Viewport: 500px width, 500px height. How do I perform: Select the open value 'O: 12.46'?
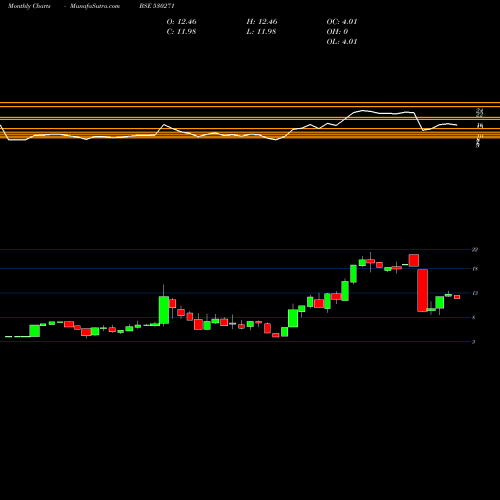(x=181, y=22)
